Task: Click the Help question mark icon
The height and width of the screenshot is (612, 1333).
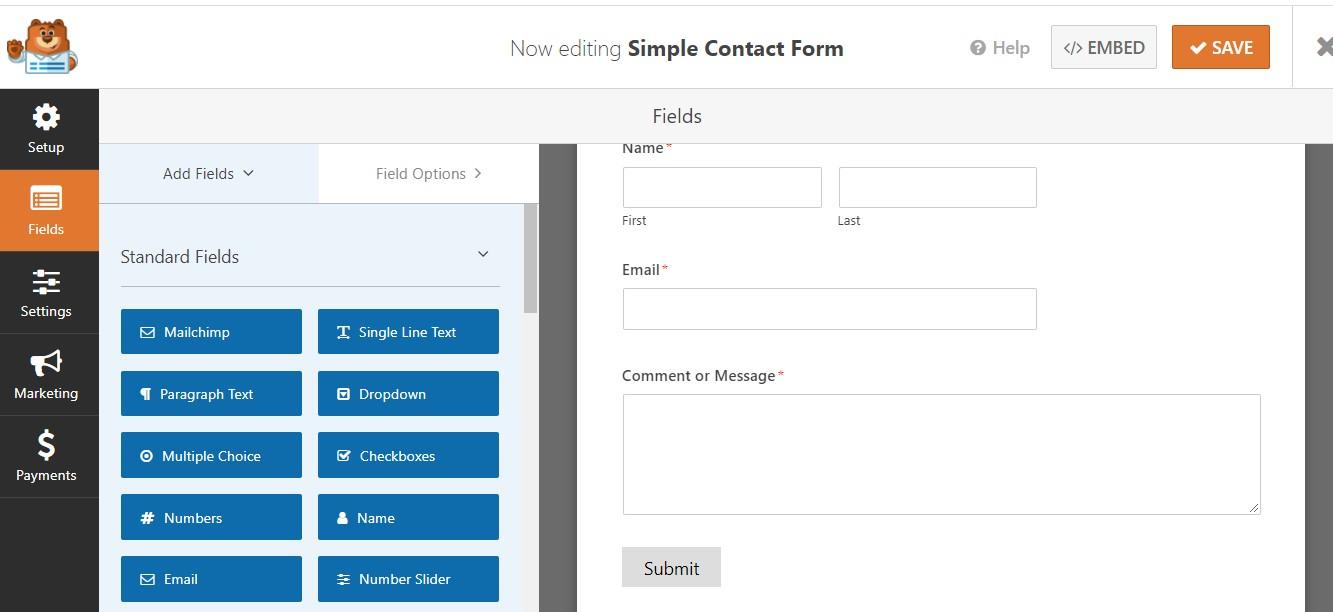Action: 978,48
